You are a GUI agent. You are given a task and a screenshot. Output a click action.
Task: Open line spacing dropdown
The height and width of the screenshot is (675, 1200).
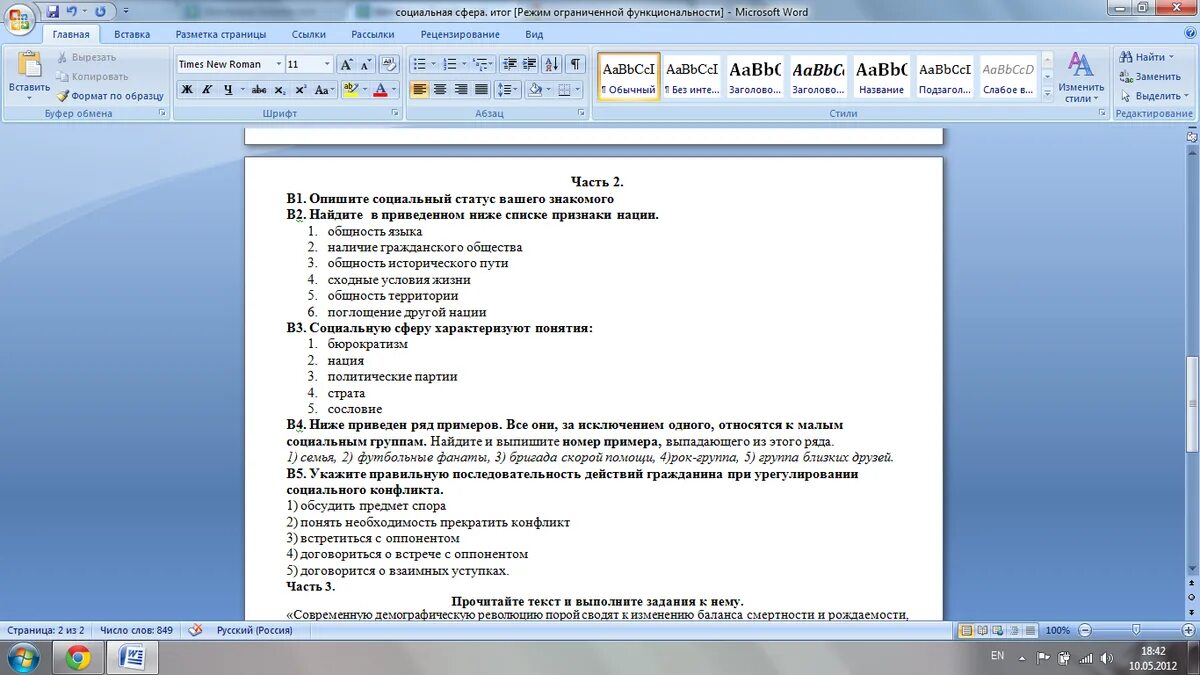[508, 90]
